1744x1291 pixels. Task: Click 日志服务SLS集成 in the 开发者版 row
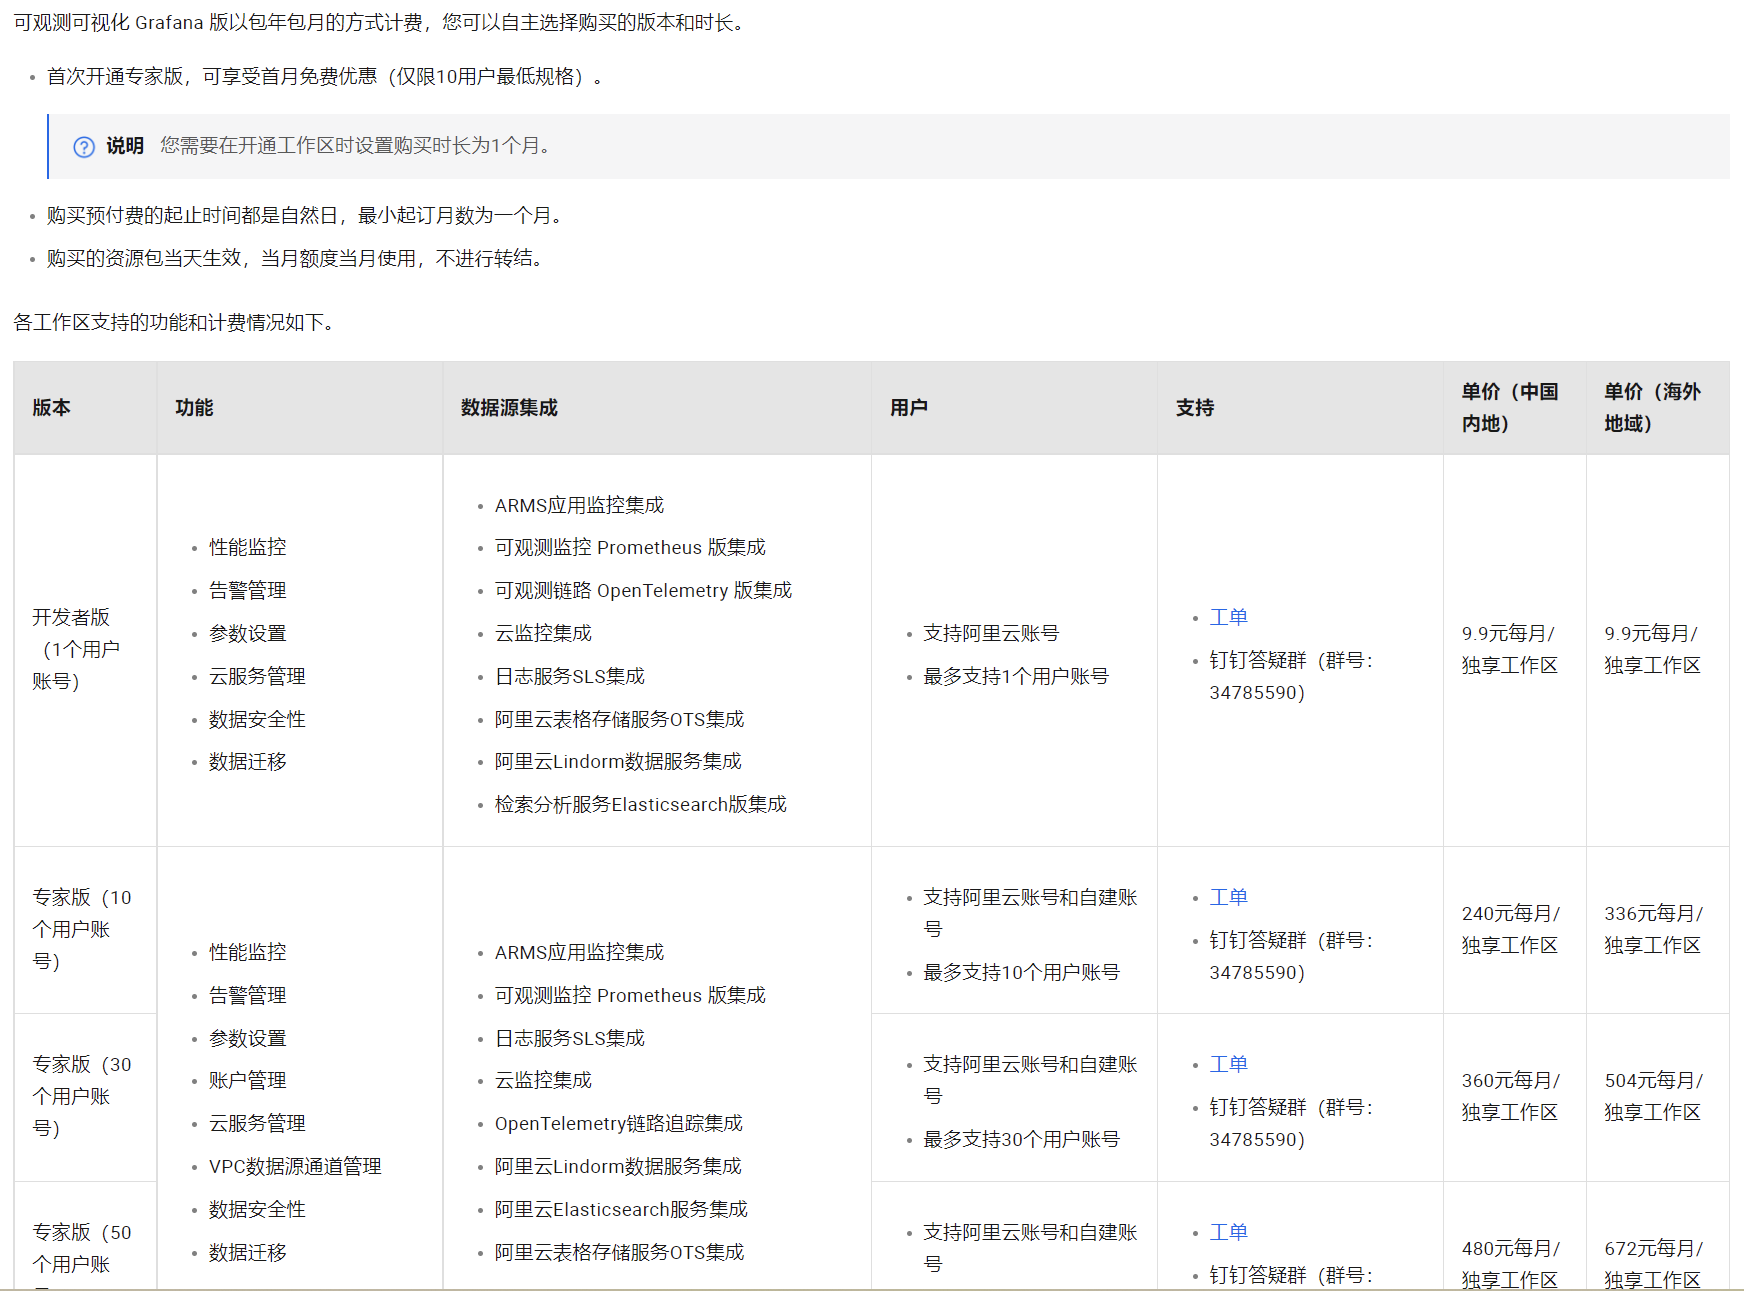tap(569, 677)
